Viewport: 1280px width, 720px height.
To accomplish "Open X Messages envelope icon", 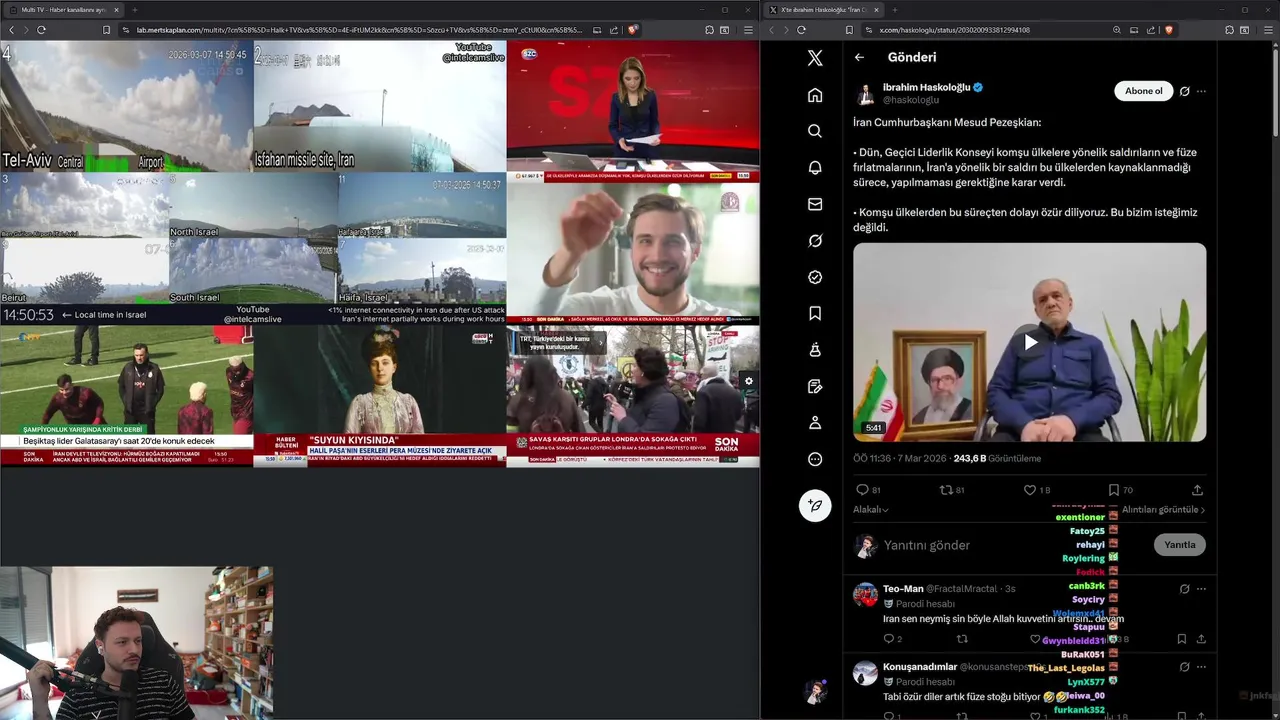I will (x=815, y=204).
